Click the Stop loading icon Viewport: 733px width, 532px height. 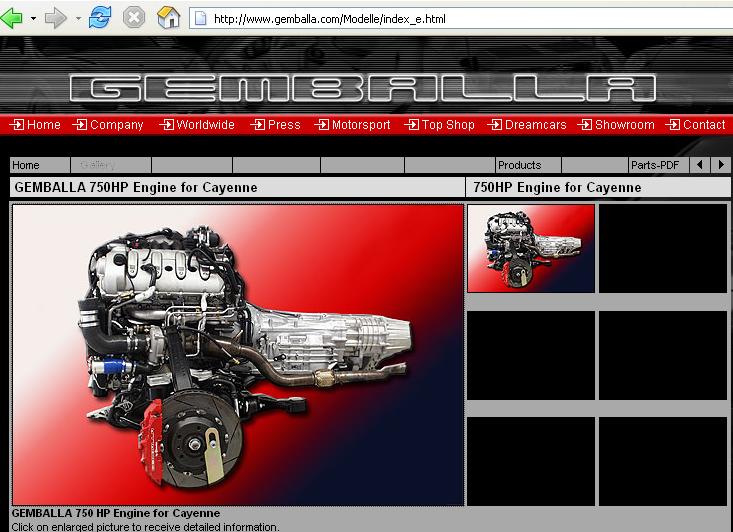coord(134,18)
